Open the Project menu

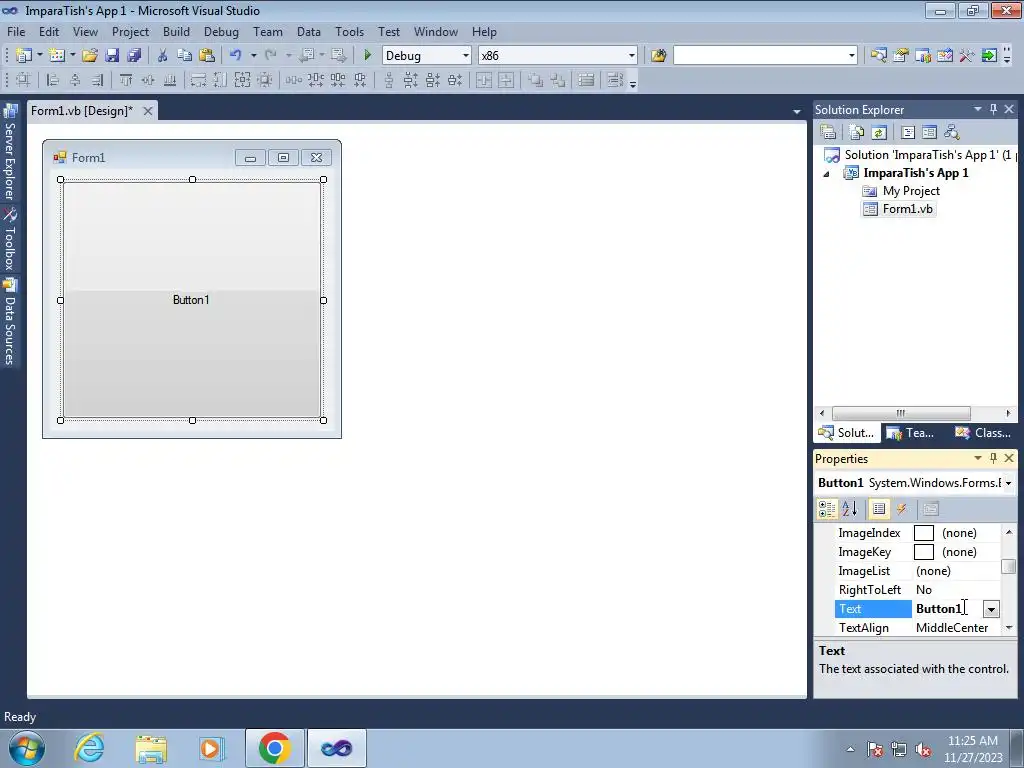(130, 31)
